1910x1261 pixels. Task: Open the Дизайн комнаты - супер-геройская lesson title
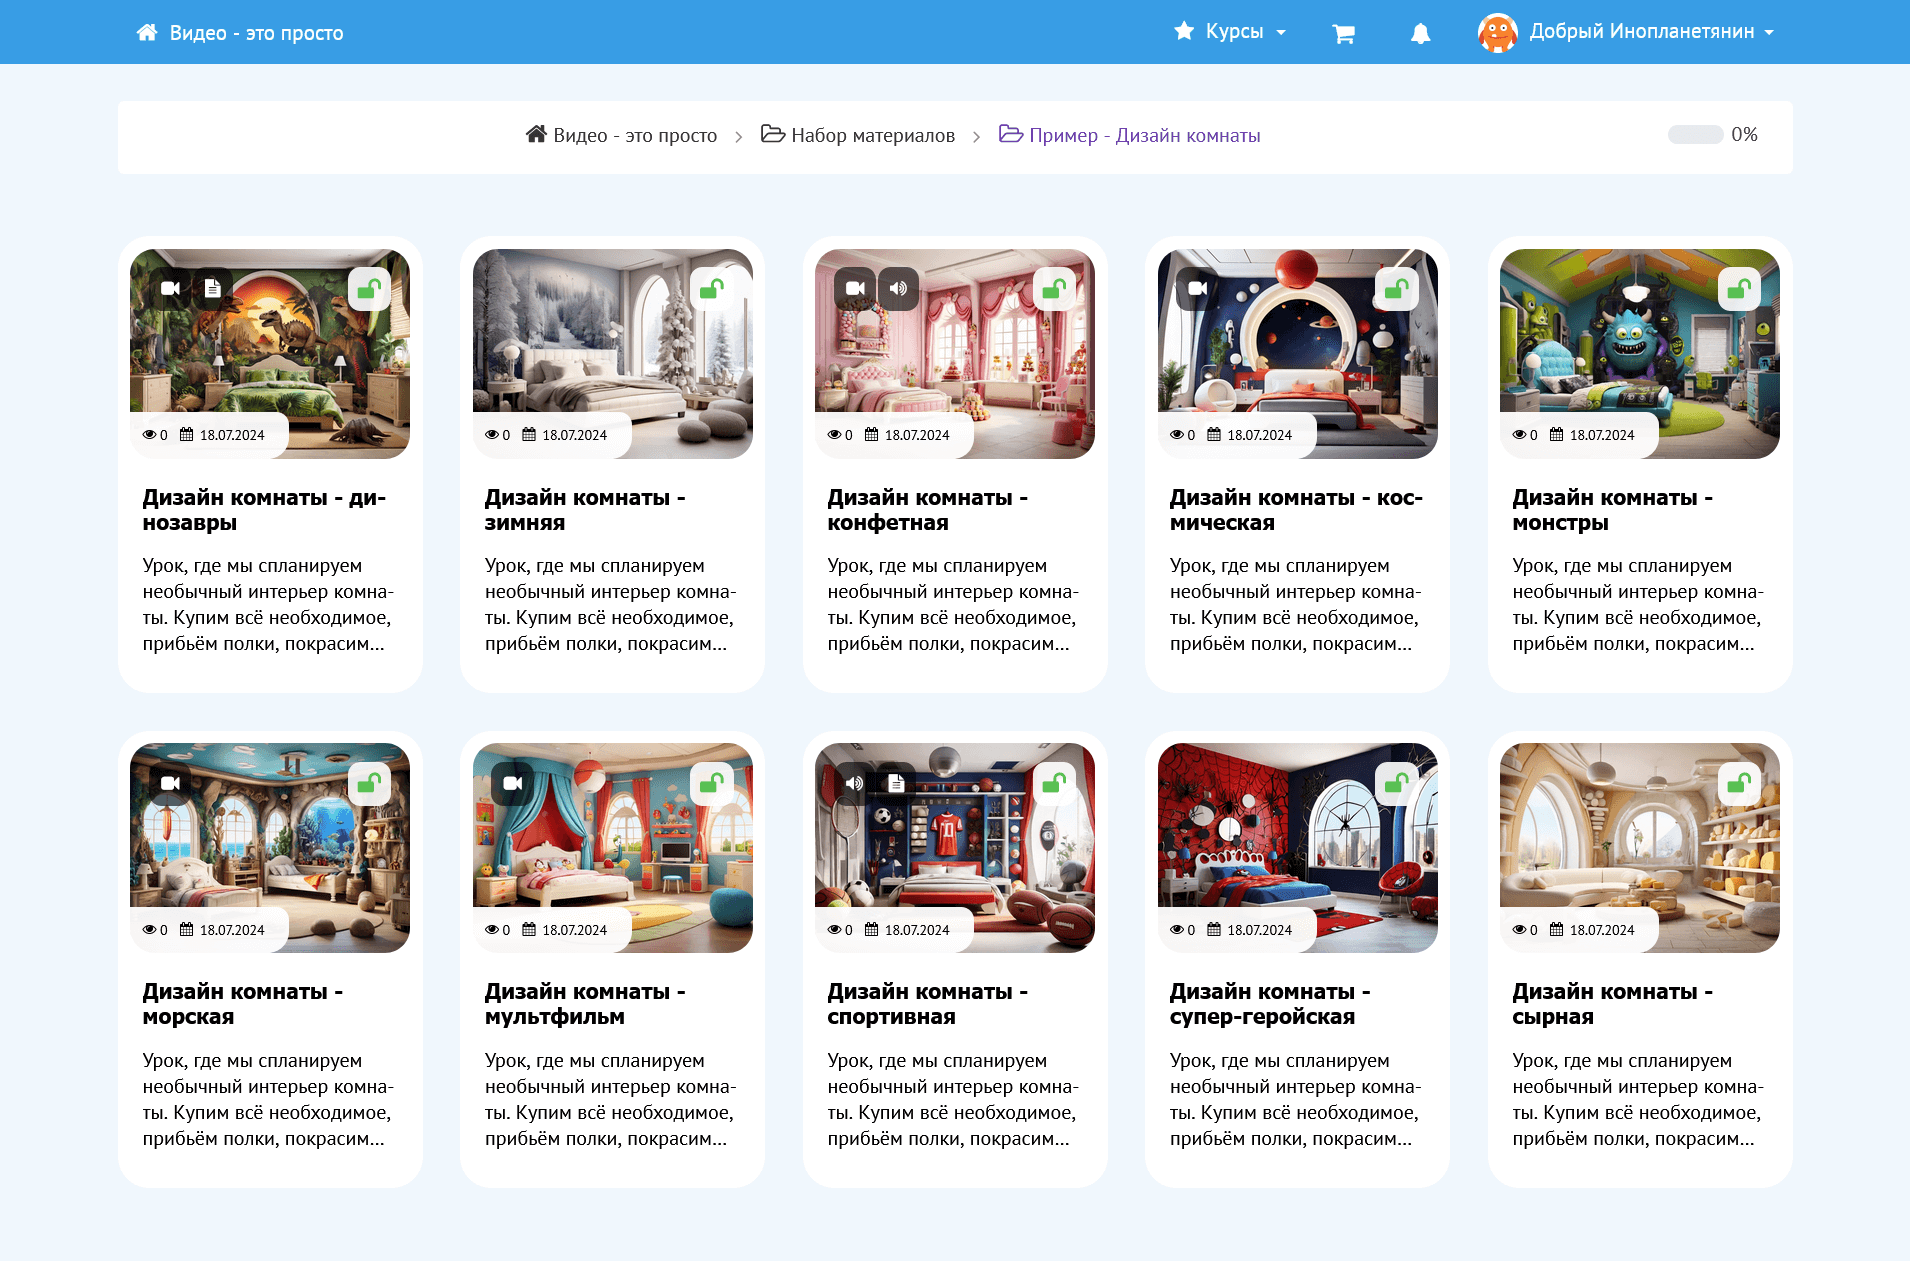(1269, 1004)
